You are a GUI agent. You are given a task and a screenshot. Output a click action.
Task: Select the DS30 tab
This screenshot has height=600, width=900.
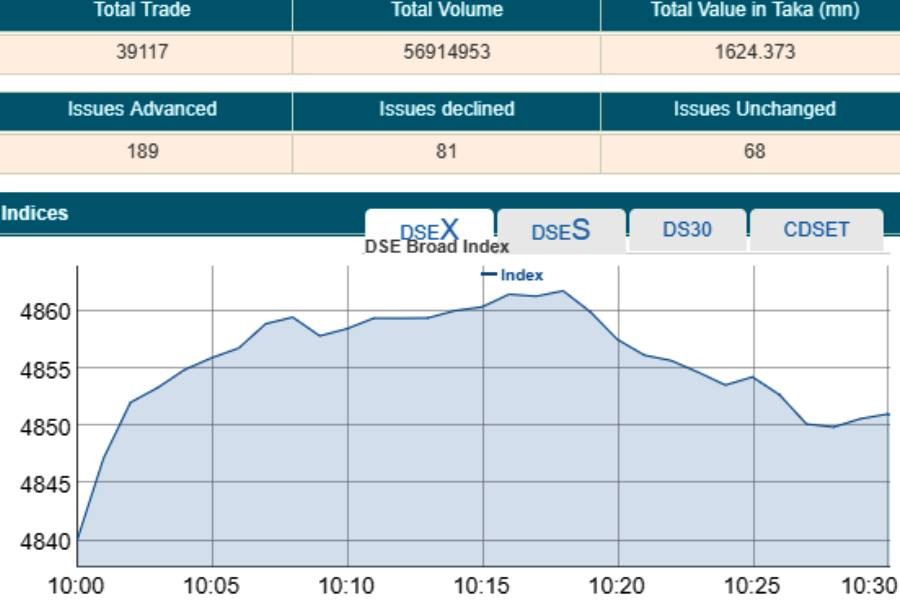click(x=687, y=229)
